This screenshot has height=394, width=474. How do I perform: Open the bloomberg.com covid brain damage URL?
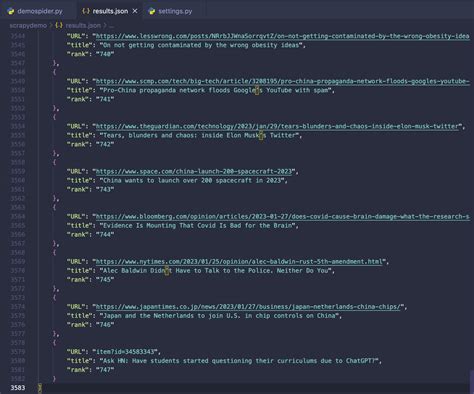pyautogui.click(x=282, y=217)
